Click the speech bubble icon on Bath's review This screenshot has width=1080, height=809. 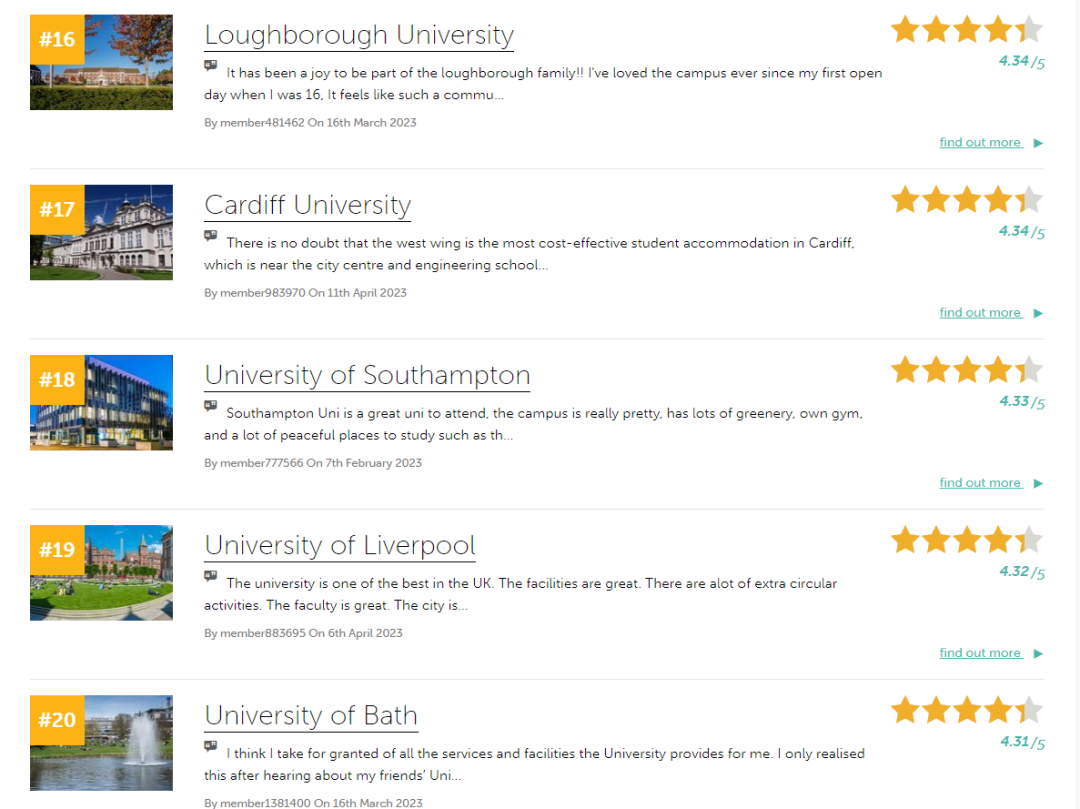(x=211, y=747)
